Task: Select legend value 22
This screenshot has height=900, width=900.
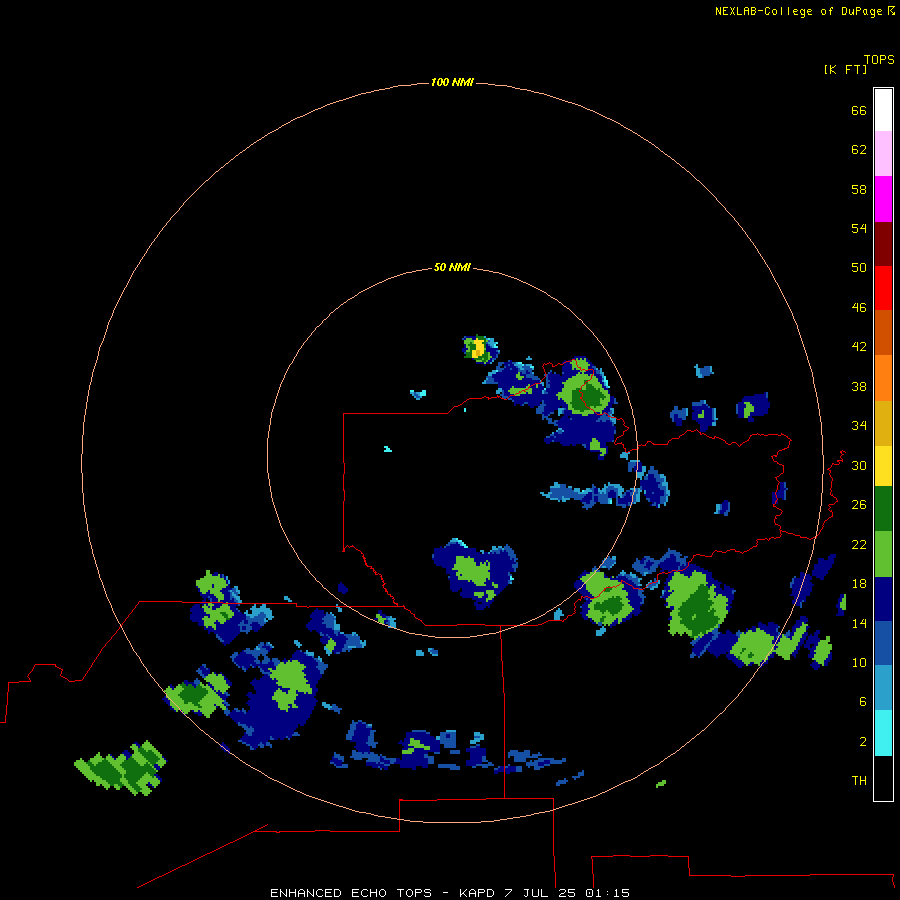Action: [859, 544]
